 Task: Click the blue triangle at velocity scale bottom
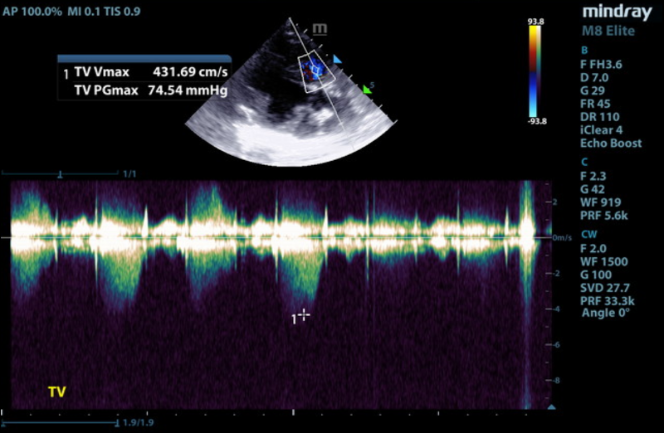pos(550,409)
